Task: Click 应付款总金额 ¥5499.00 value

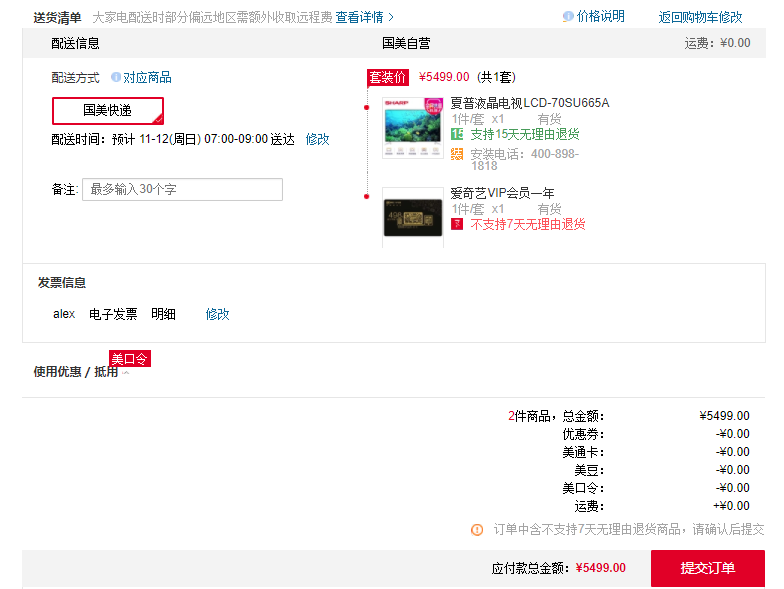Action: pyautogui.click(x=600, y=568)
